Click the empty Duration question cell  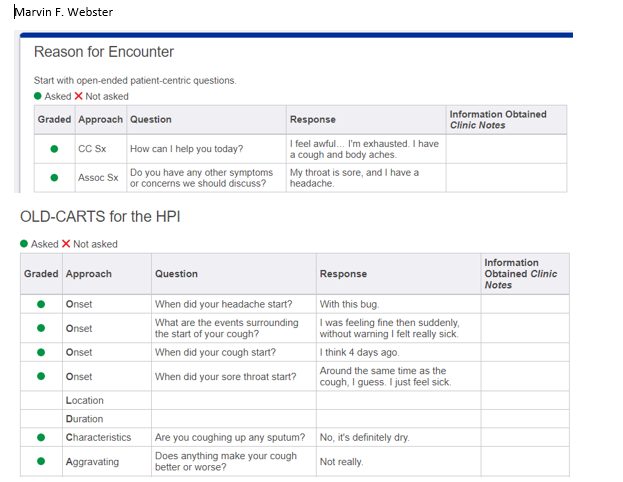pyautogui.click(x=234, y=419)
